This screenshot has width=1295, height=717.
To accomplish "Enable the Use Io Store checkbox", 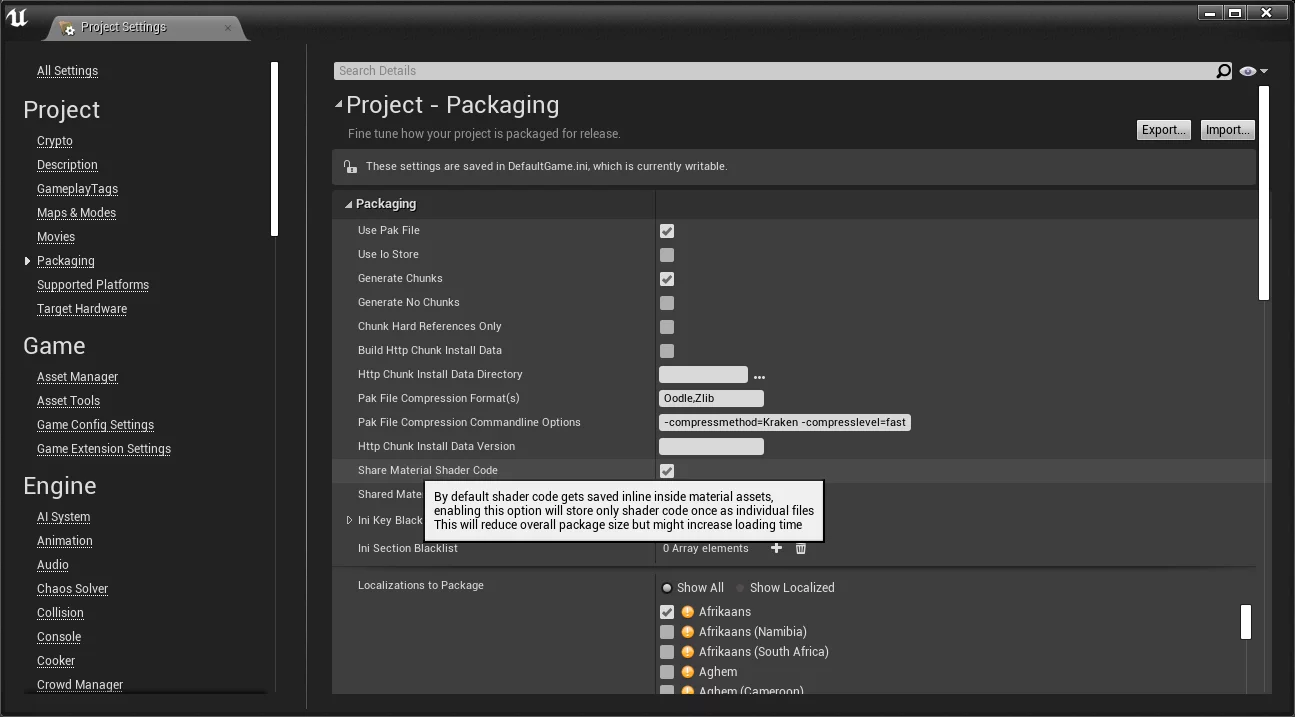I will (667, 255).
